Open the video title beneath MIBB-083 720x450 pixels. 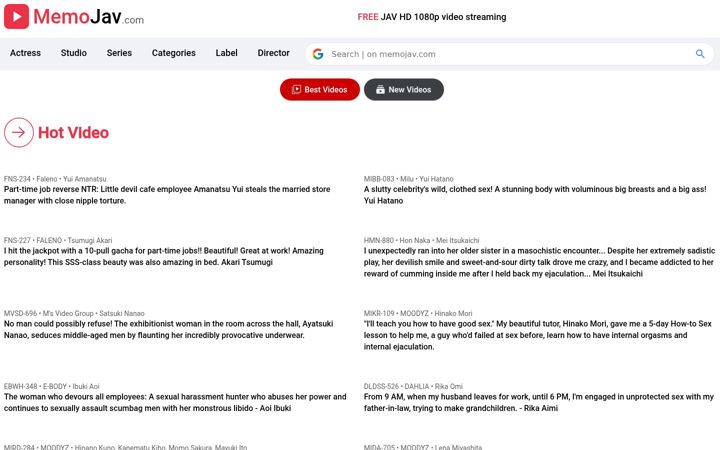tap(535, 195)
